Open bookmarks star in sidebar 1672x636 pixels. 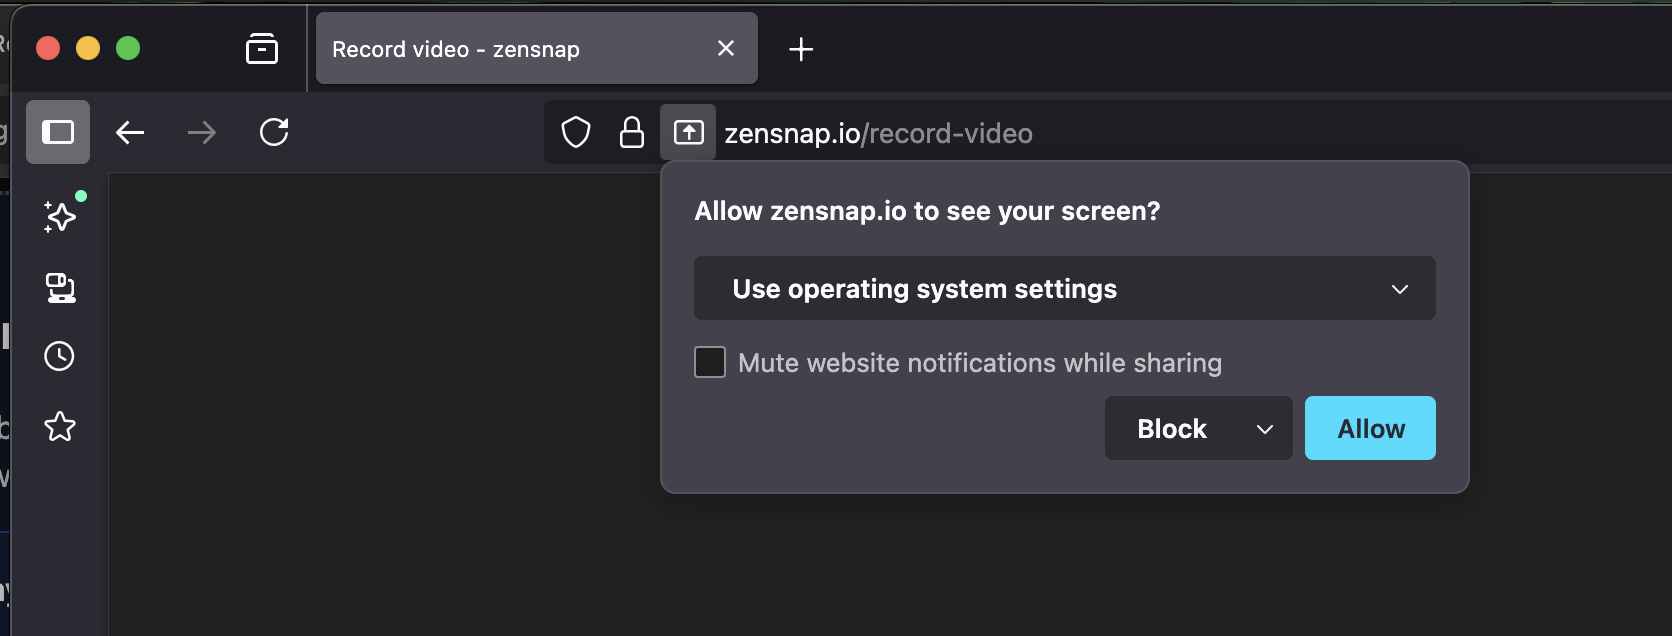coord(60,427)
